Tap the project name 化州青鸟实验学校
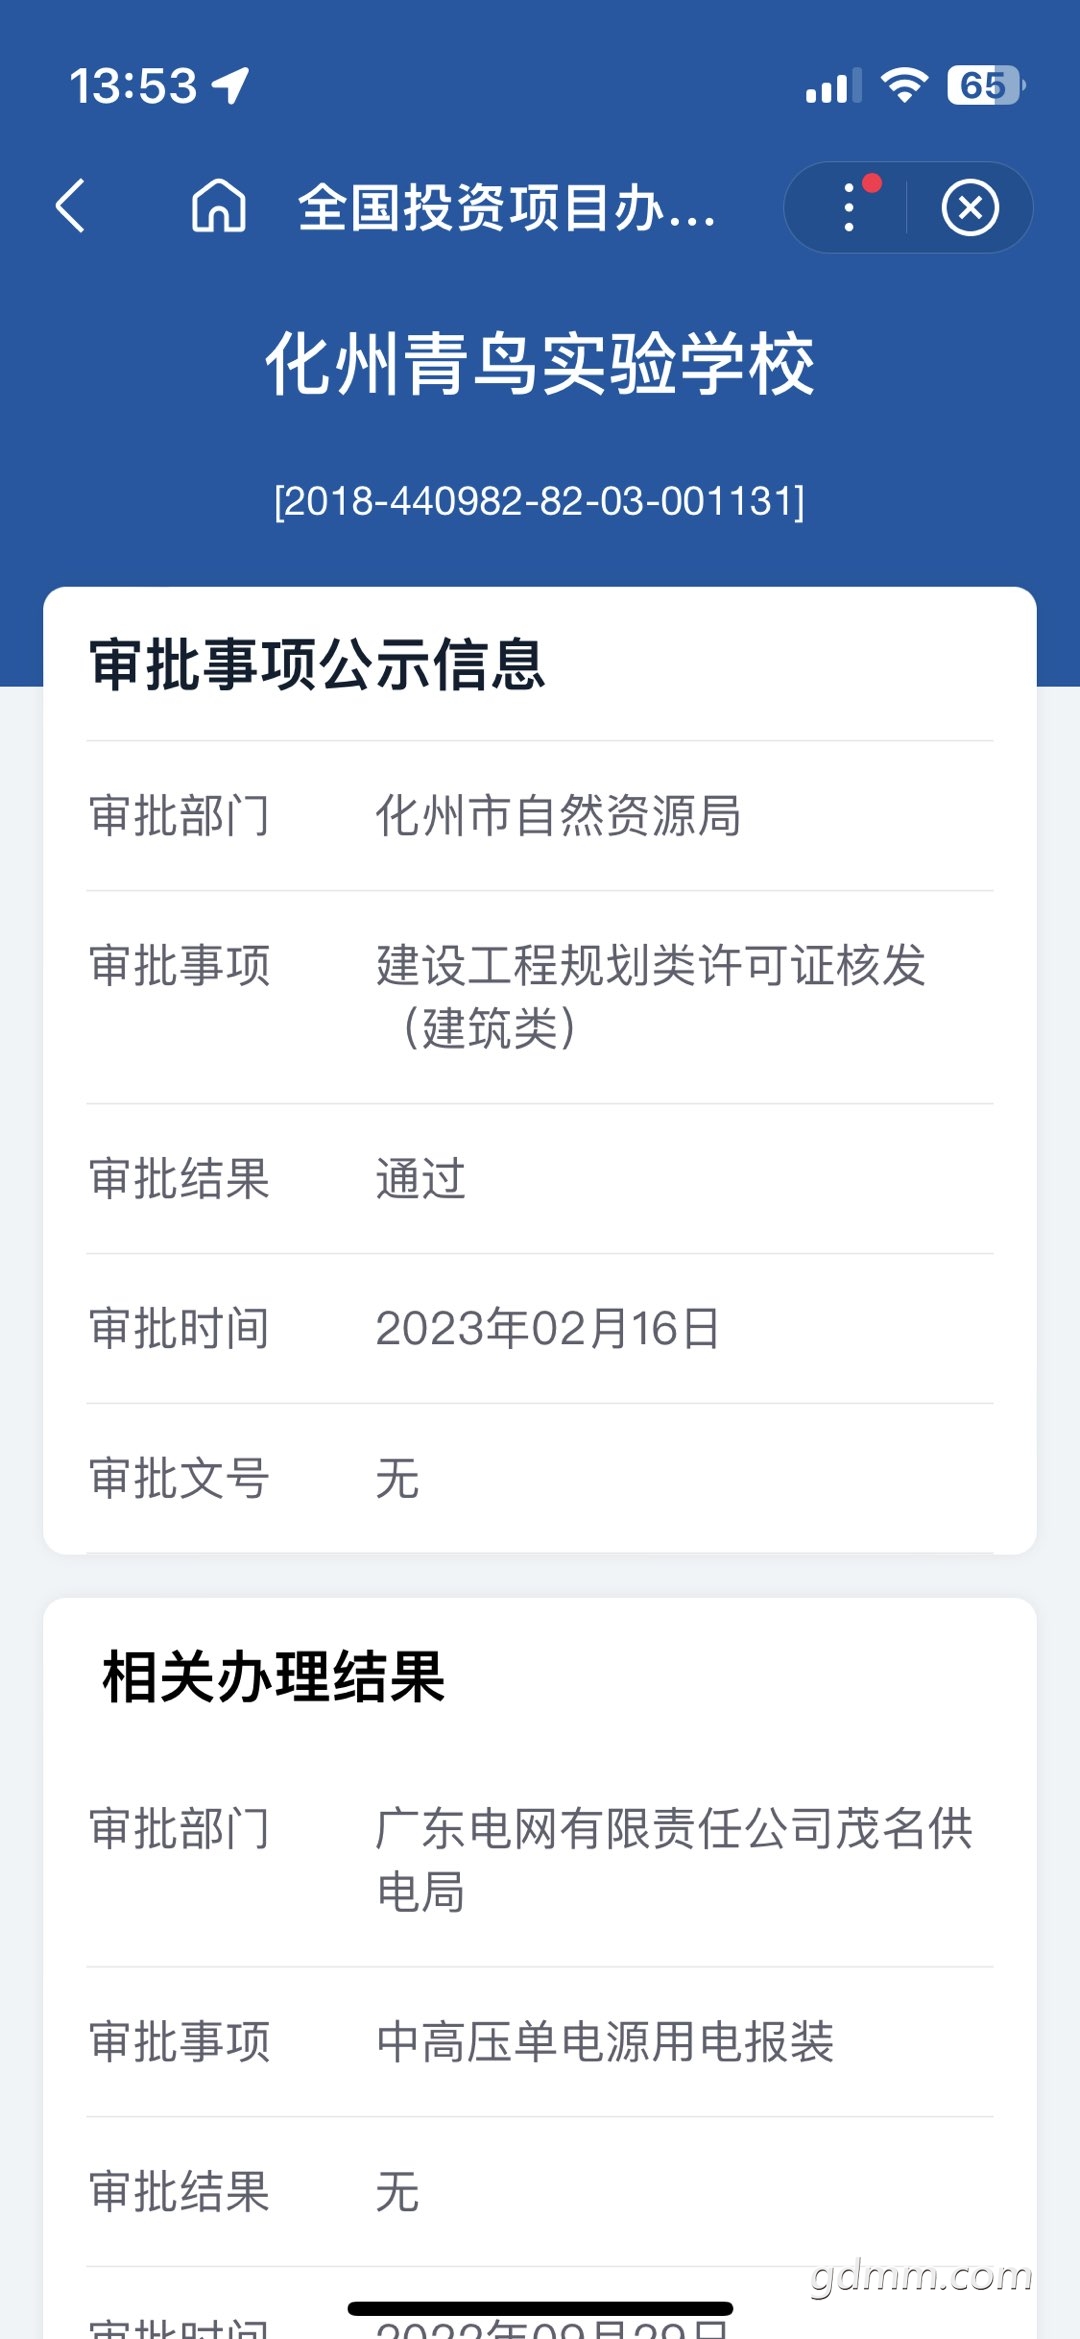Screen dimensions: 1080x2339 tap(540, 364)
